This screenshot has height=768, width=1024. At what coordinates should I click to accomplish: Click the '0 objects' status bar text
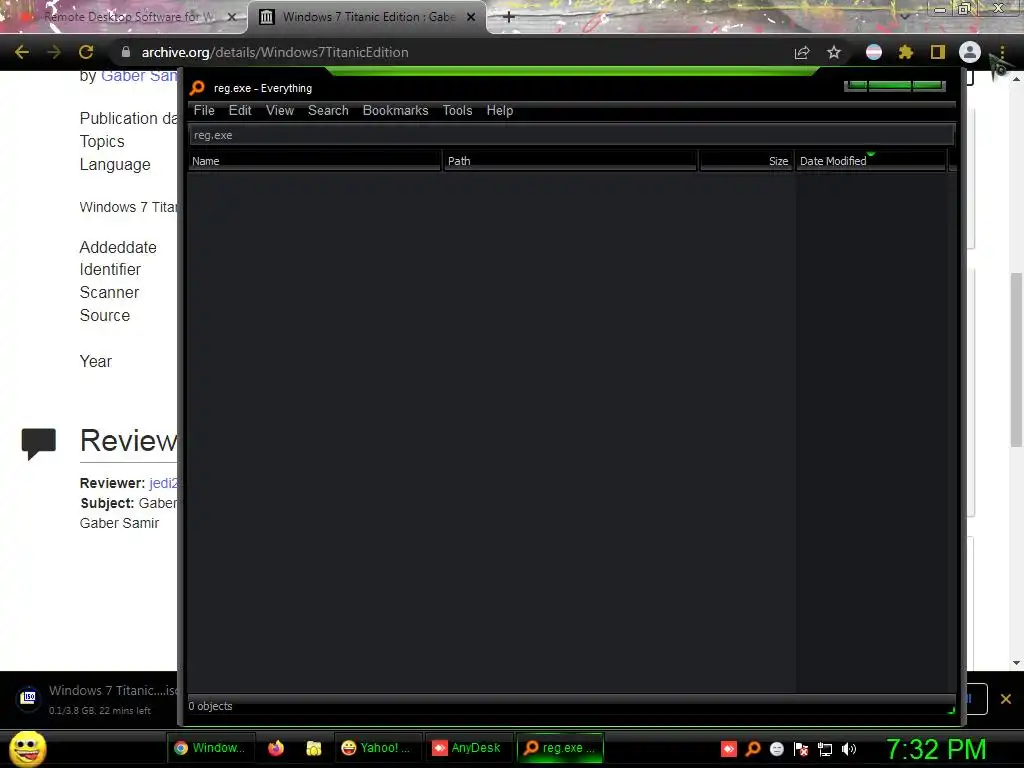(x=210, y=706)
